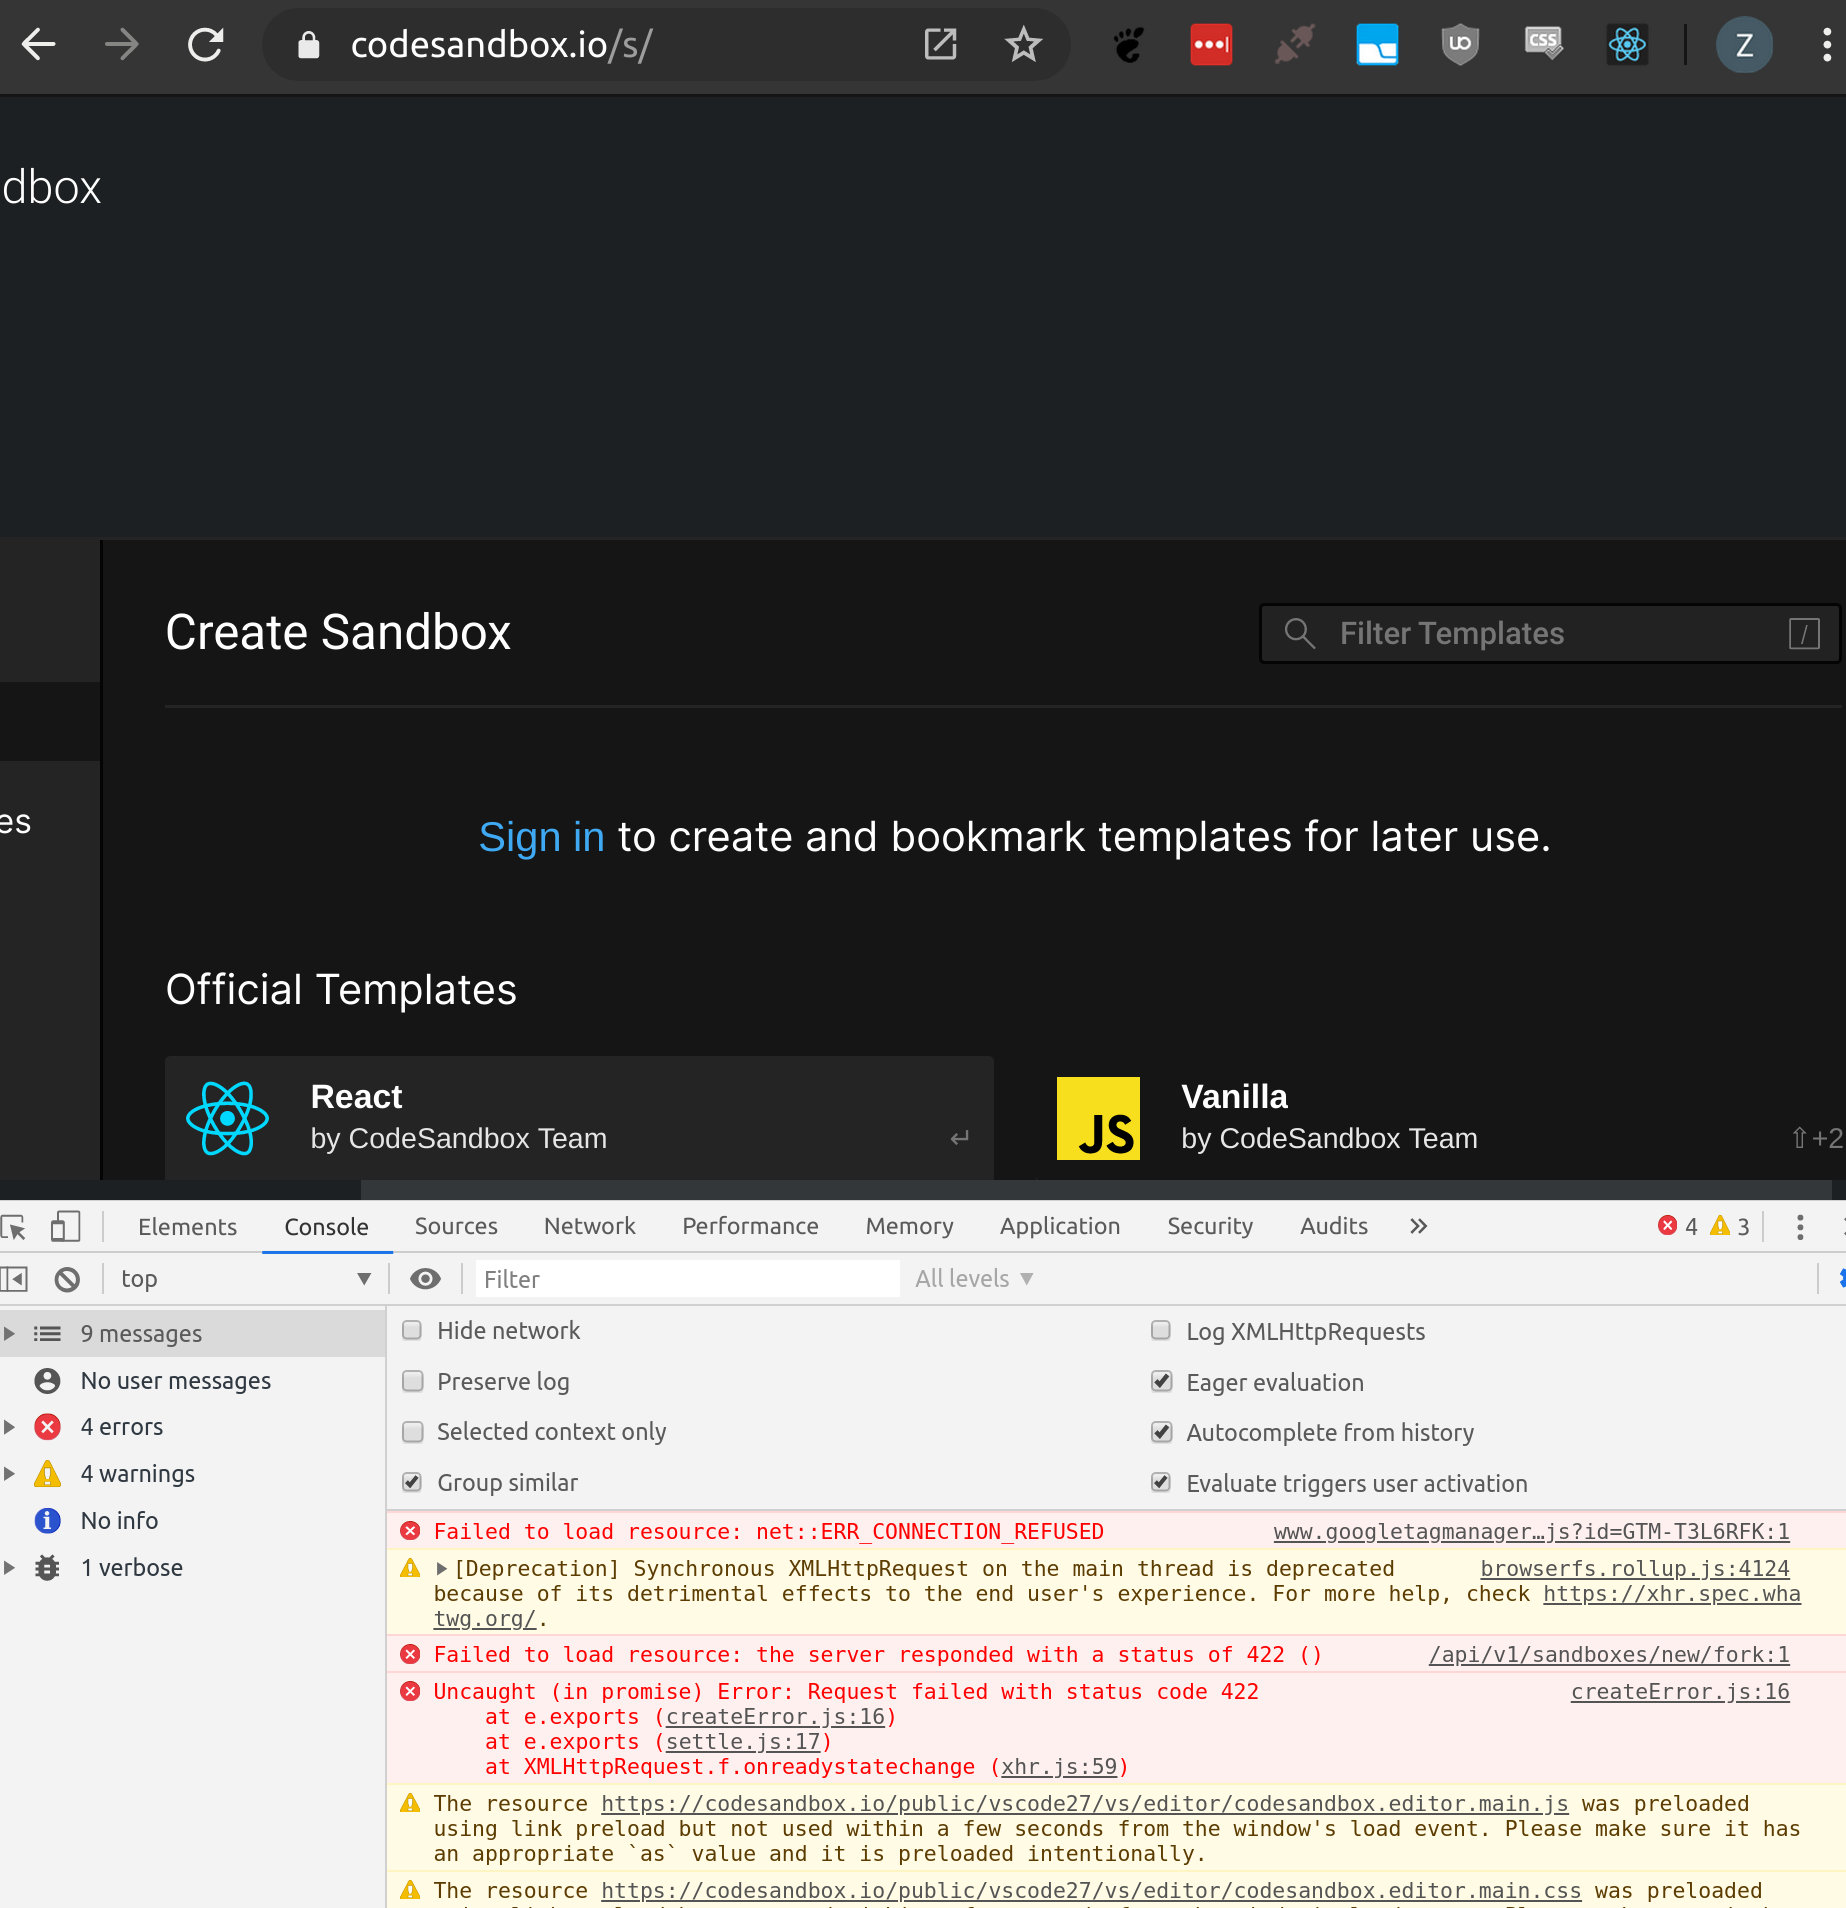1846x1908 pixels.
Task: Focus the Filter Templates search field
Action: (1549, 633)
